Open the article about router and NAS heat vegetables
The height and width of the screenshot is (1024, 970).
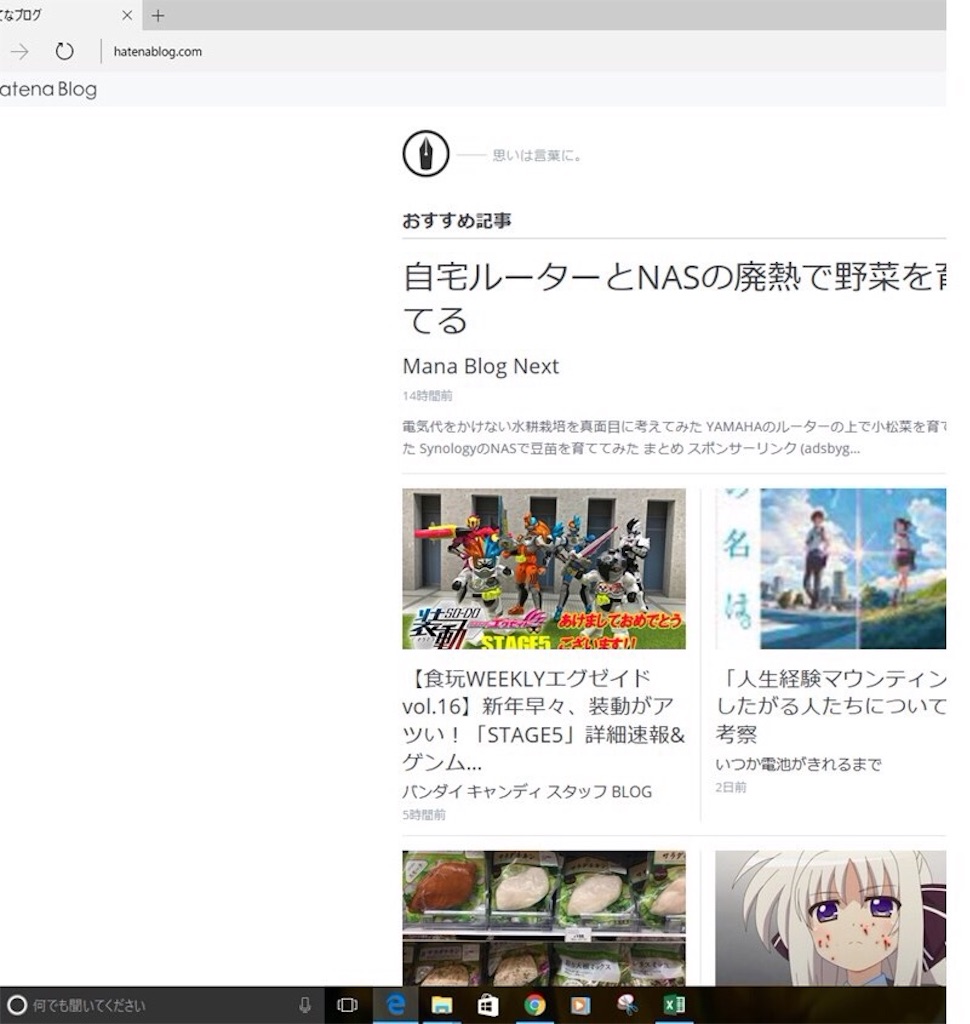[x=674, y=298]
